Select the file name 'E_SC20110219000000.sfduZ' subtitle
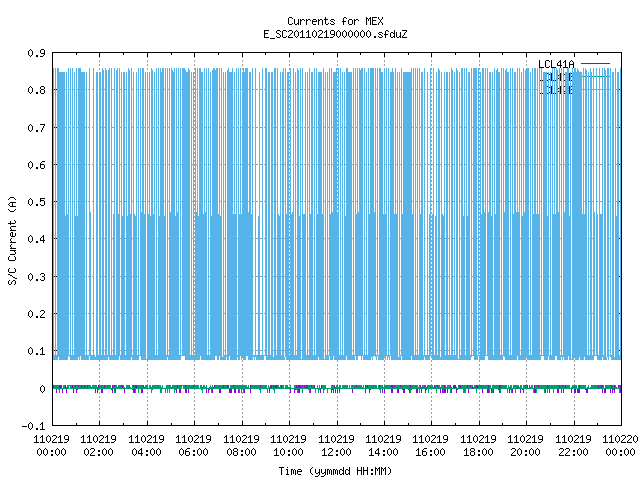 [335, 34]
